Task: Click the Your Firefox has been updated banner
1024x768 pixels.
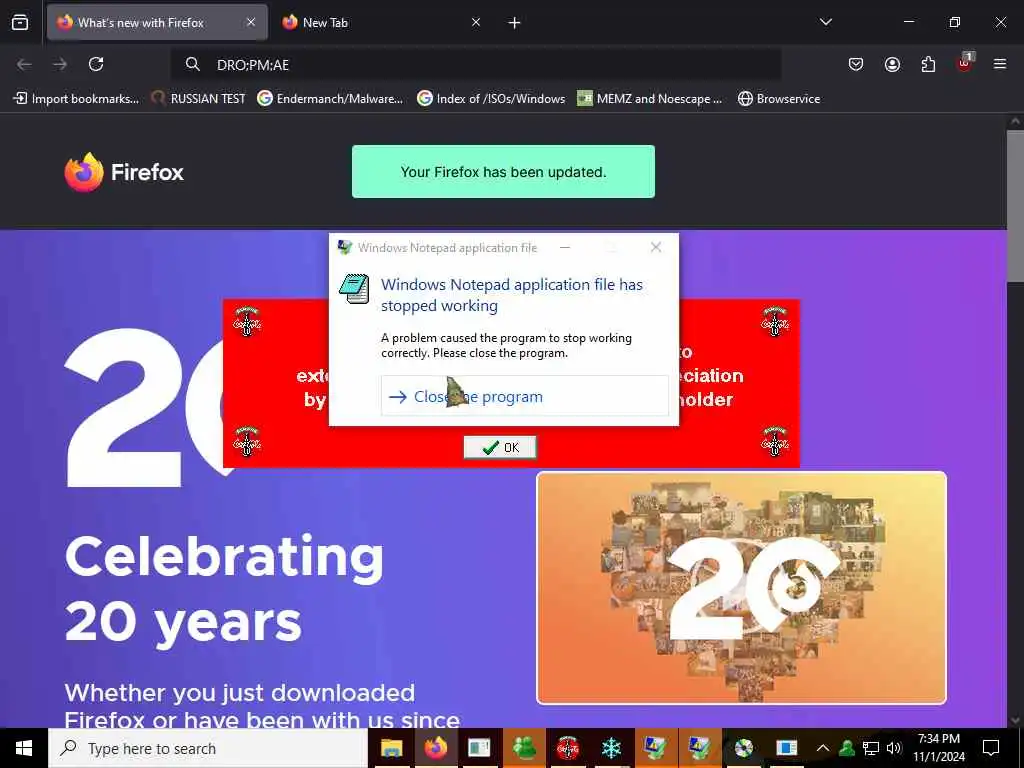Action: click(503, 172)
